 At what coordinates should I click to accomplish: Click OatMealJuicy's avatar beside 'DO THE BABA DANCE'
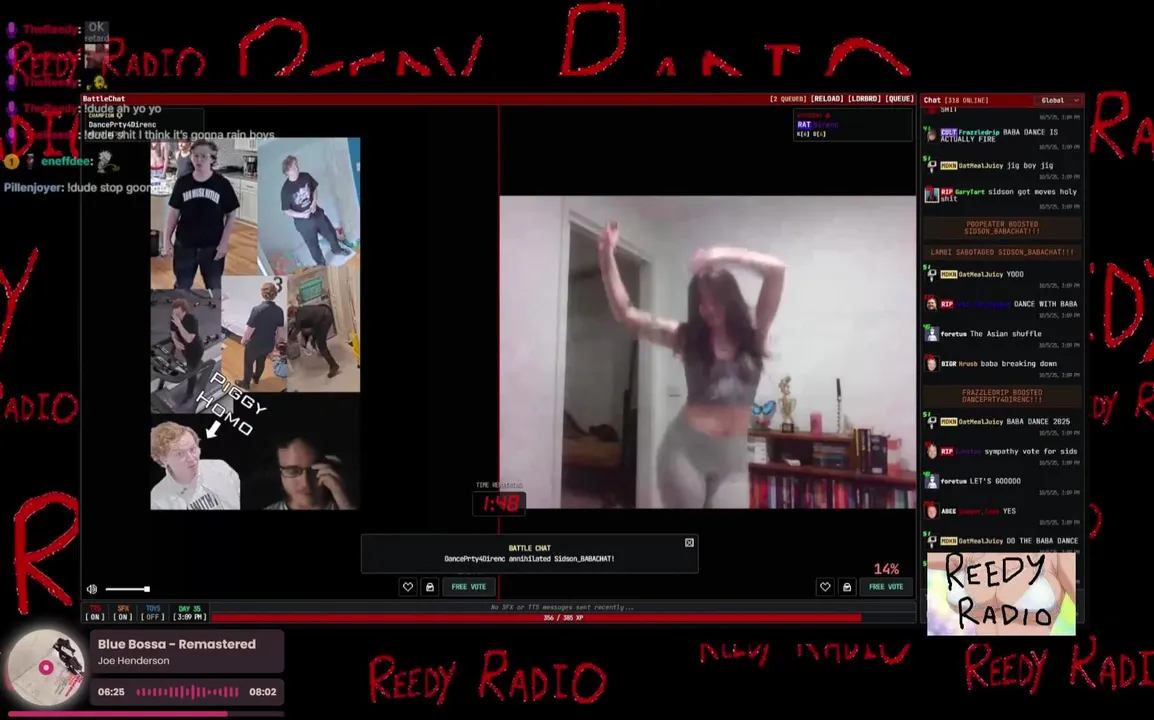click(932, 541)
